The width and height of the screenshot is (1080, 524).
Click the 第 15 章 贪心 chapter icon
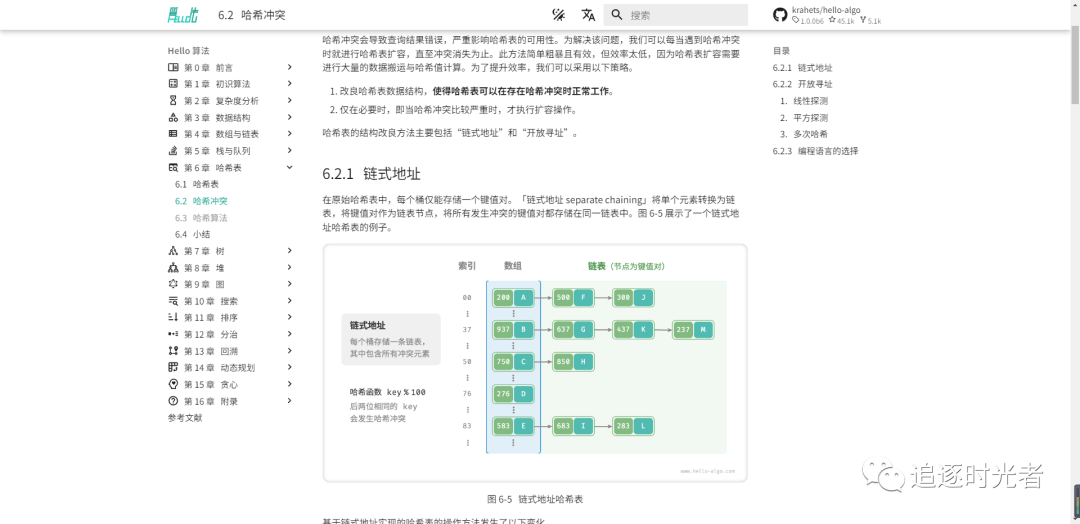173,384
